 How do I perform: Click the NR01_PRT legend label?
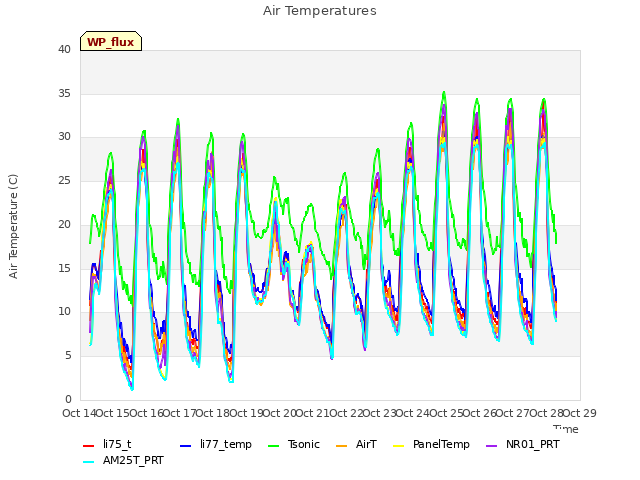pos(533,444)
